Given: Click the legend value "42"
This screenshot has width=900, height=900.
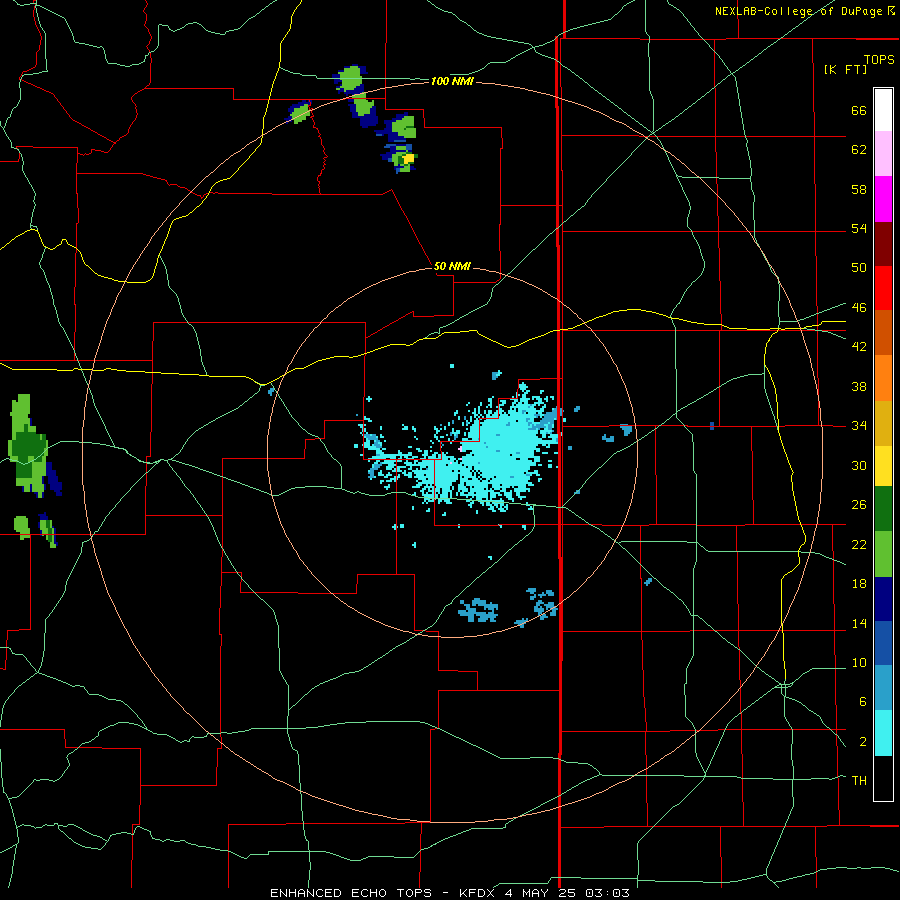Looking at the screenshot, I should (859, 347).
